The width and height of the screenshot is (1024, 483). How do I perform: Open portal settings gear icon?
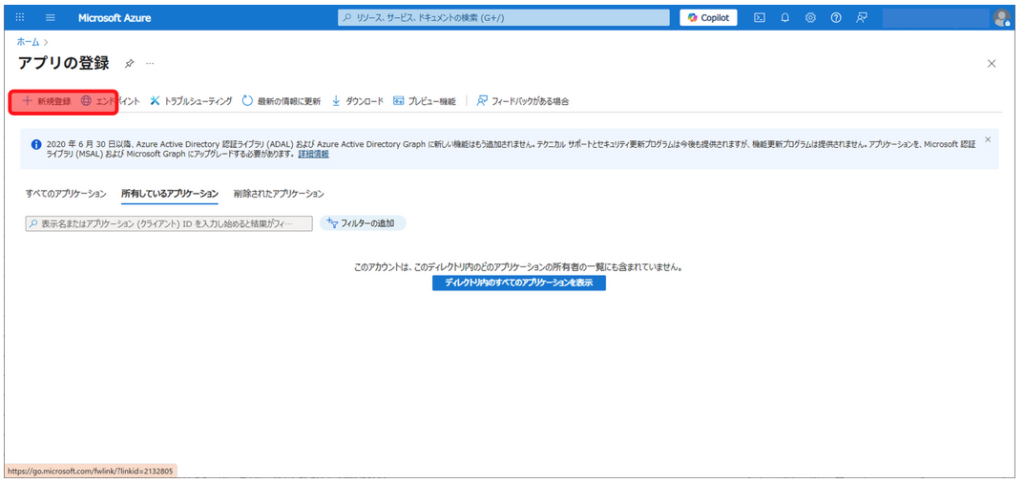coord(810,17)
